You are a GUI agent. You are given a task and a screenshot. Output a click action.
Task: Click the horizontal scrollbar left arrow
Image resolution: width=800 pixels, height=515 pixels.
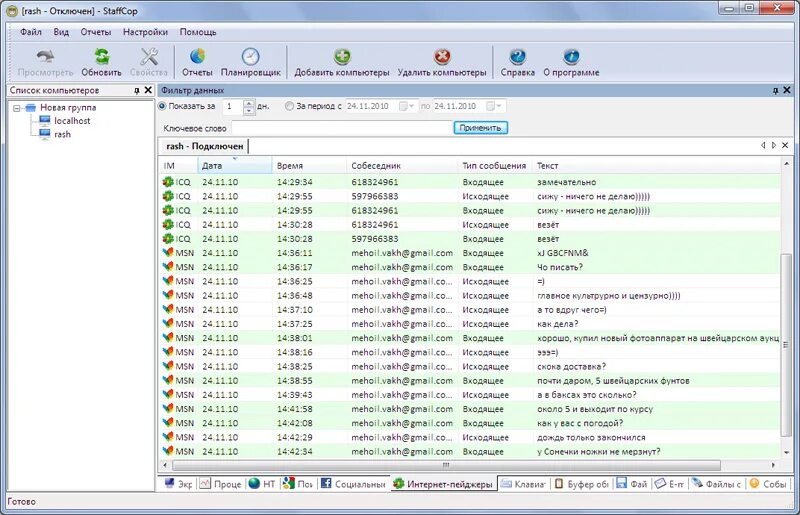[x=165, y=465]
